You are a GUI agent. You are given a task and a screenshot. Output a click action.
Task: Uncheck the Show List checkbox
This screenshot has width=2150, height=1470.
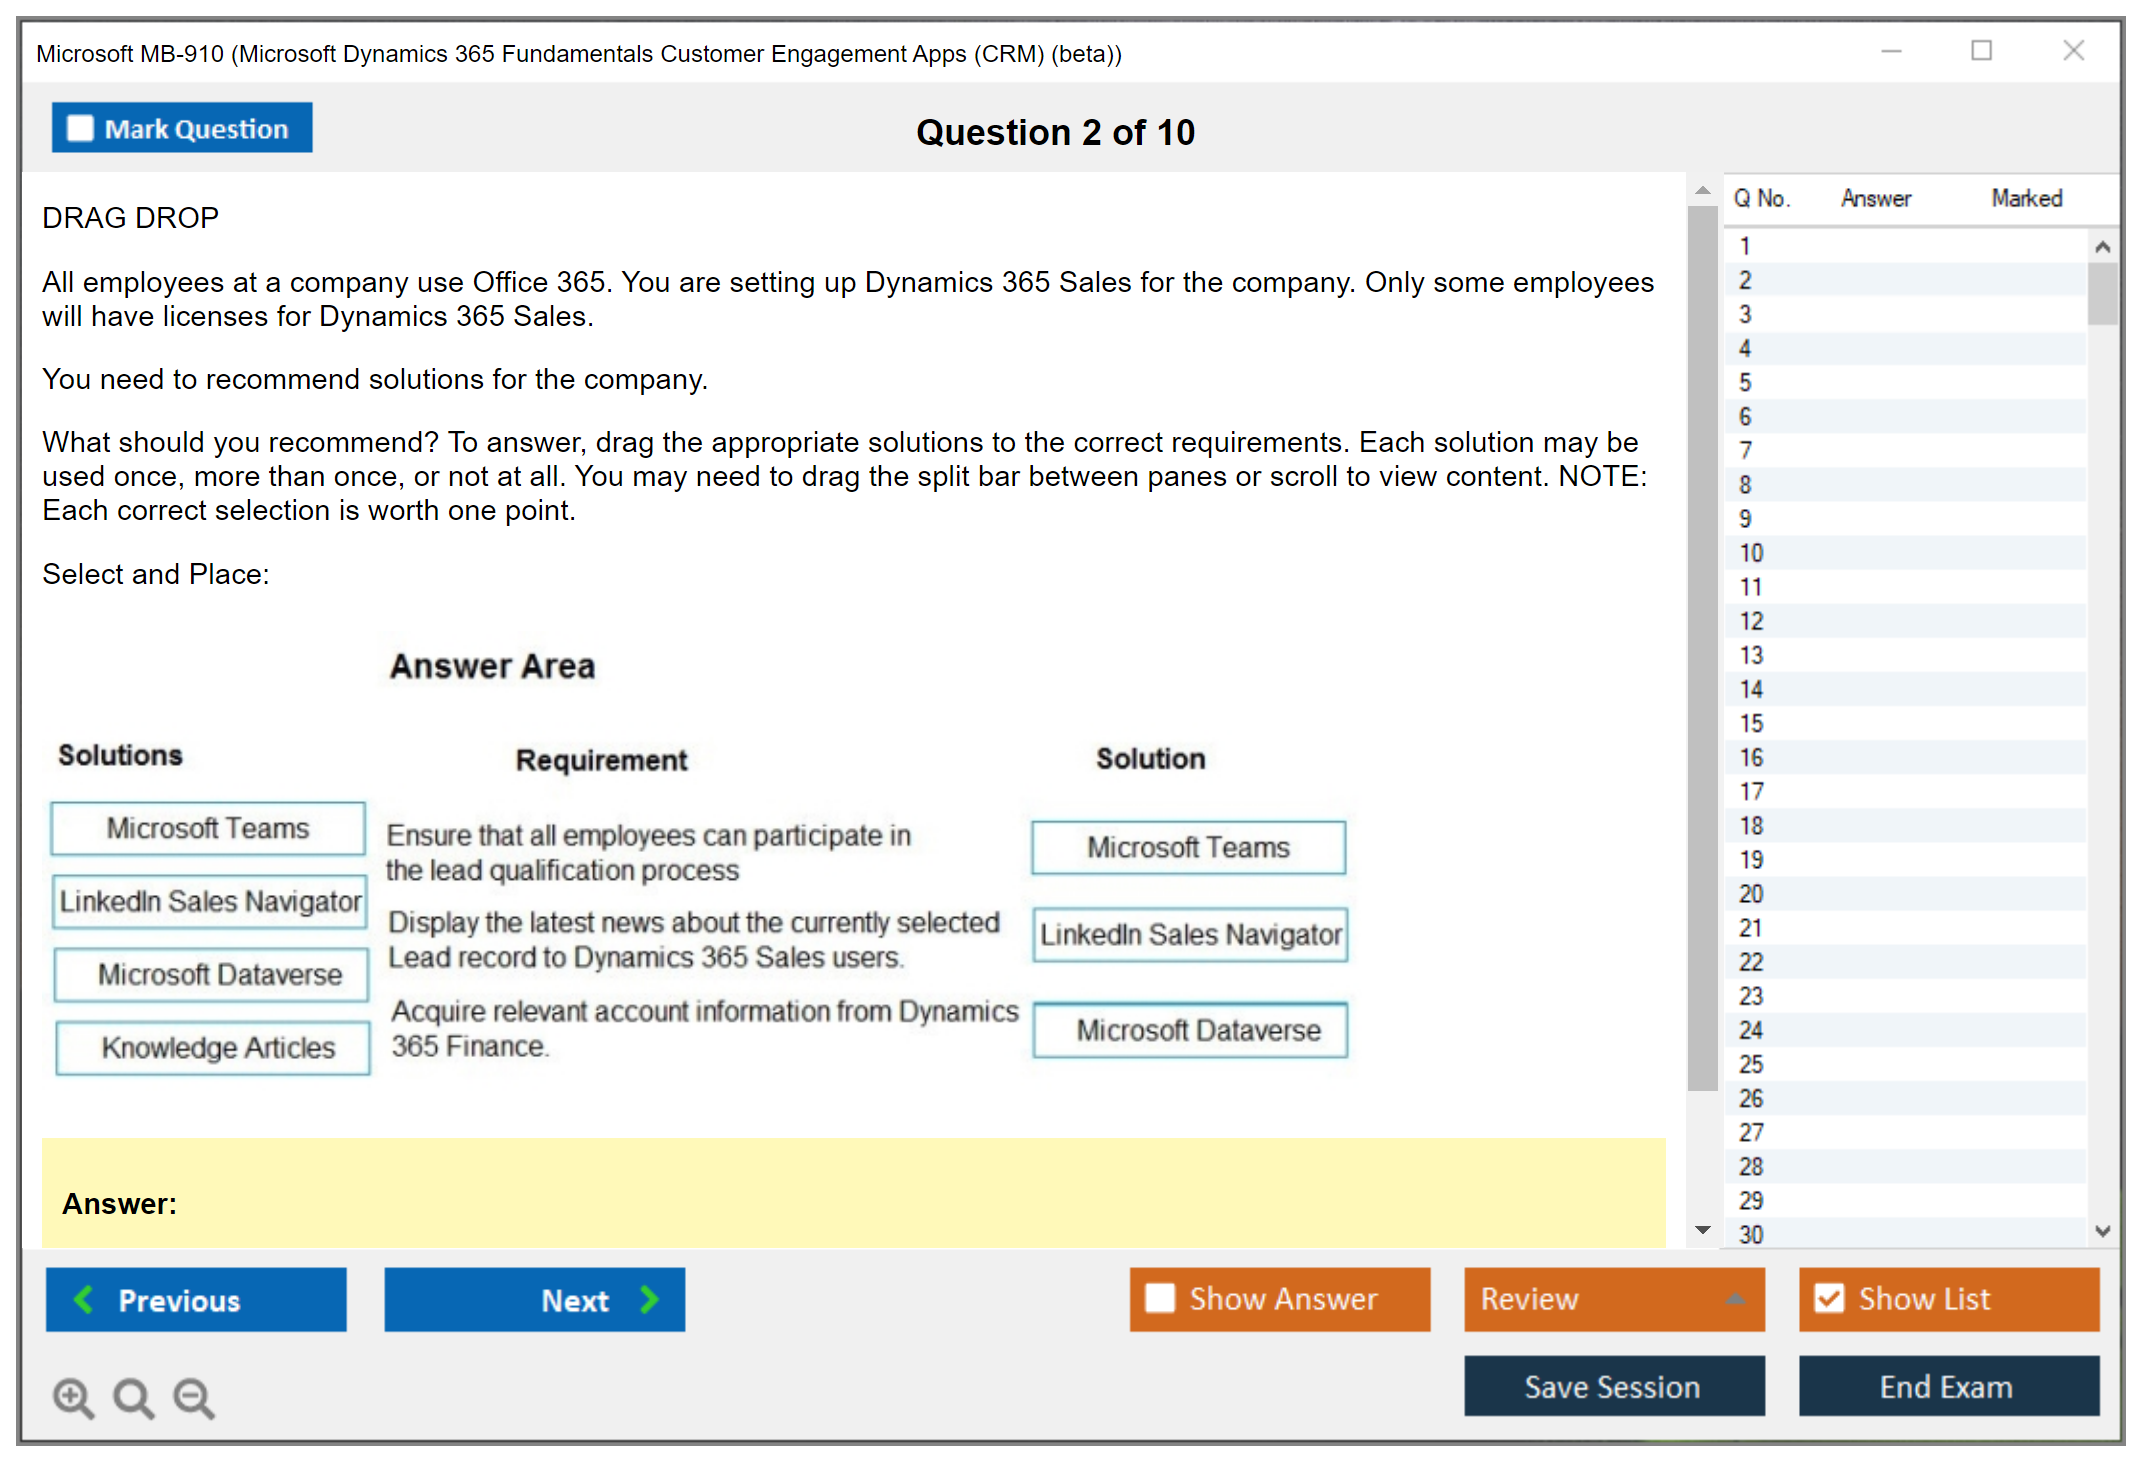pyautogui.click(x=1829, y=1298)
